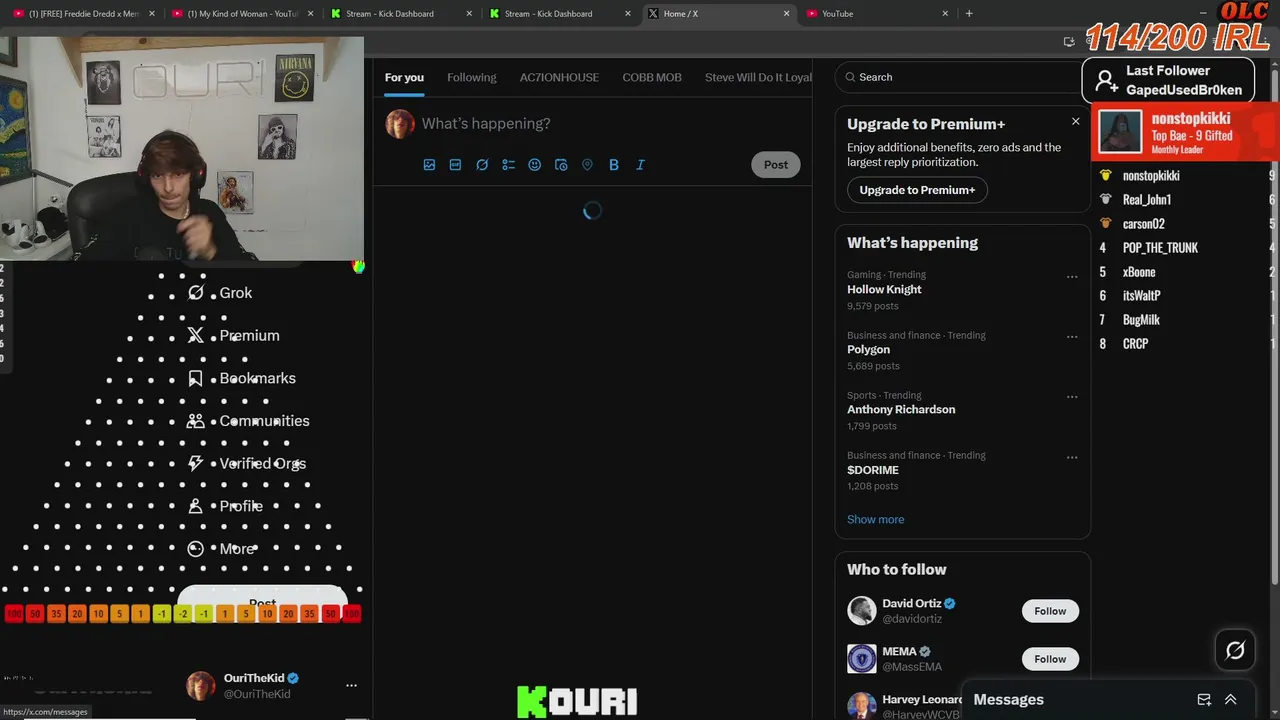This screenshot has height=720, width=1280.
Task: Toggle bold text in composer
Action: (x=614, y=165)
